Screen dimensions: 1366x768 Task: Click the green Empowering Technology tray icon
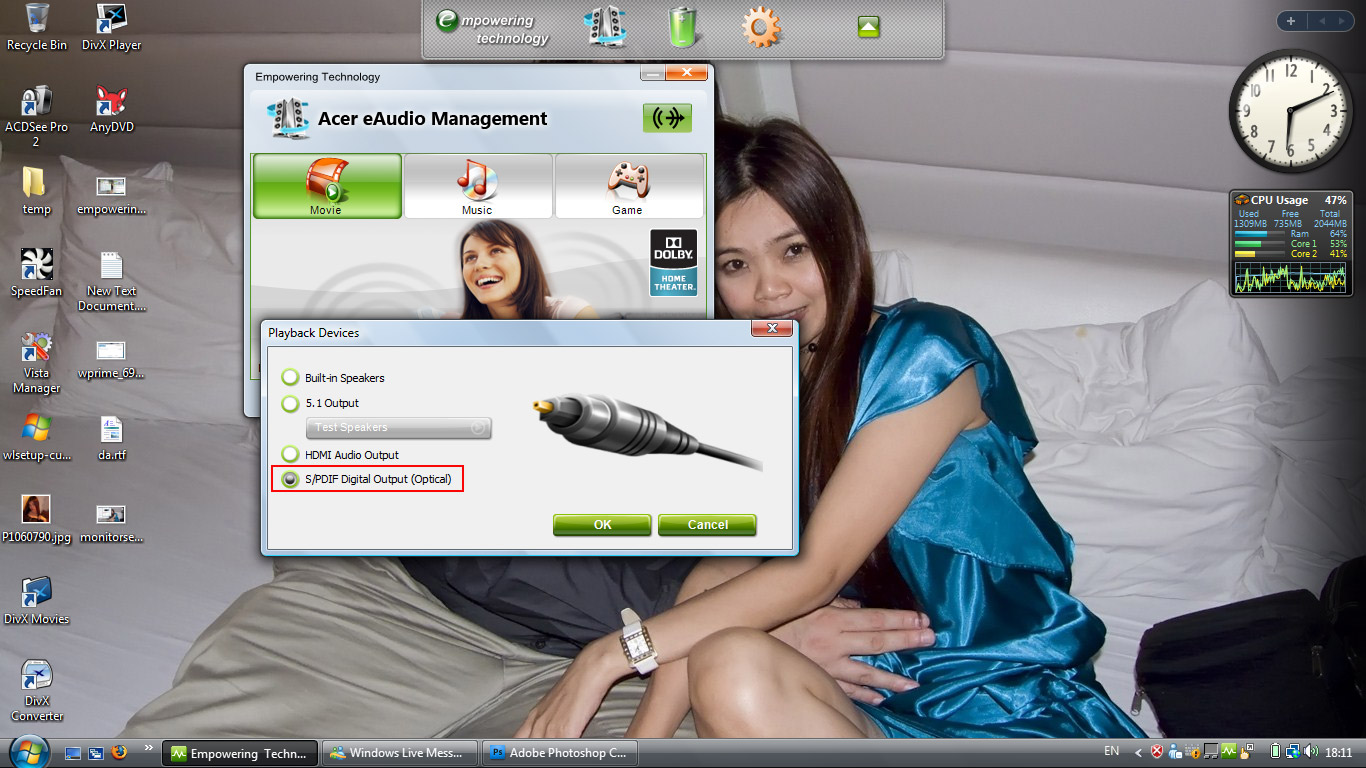1229,751
